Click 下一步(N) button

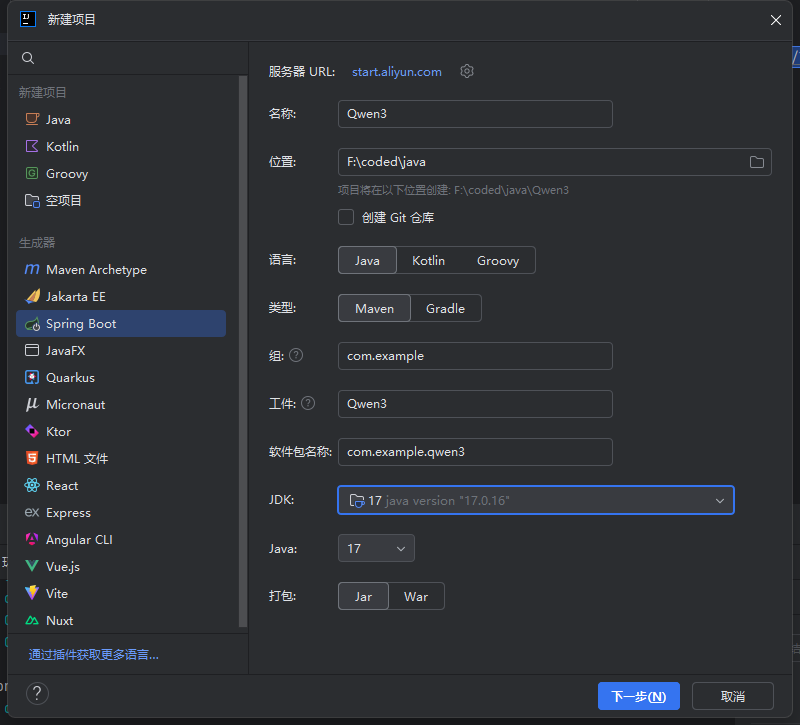tap(639, 696)
